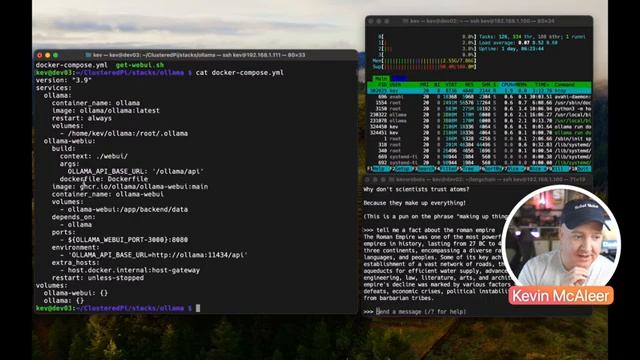The height and width of the screenshot is (360, 640).
Task: Click the Mem usage bar in htop
Action: (424, 60)
